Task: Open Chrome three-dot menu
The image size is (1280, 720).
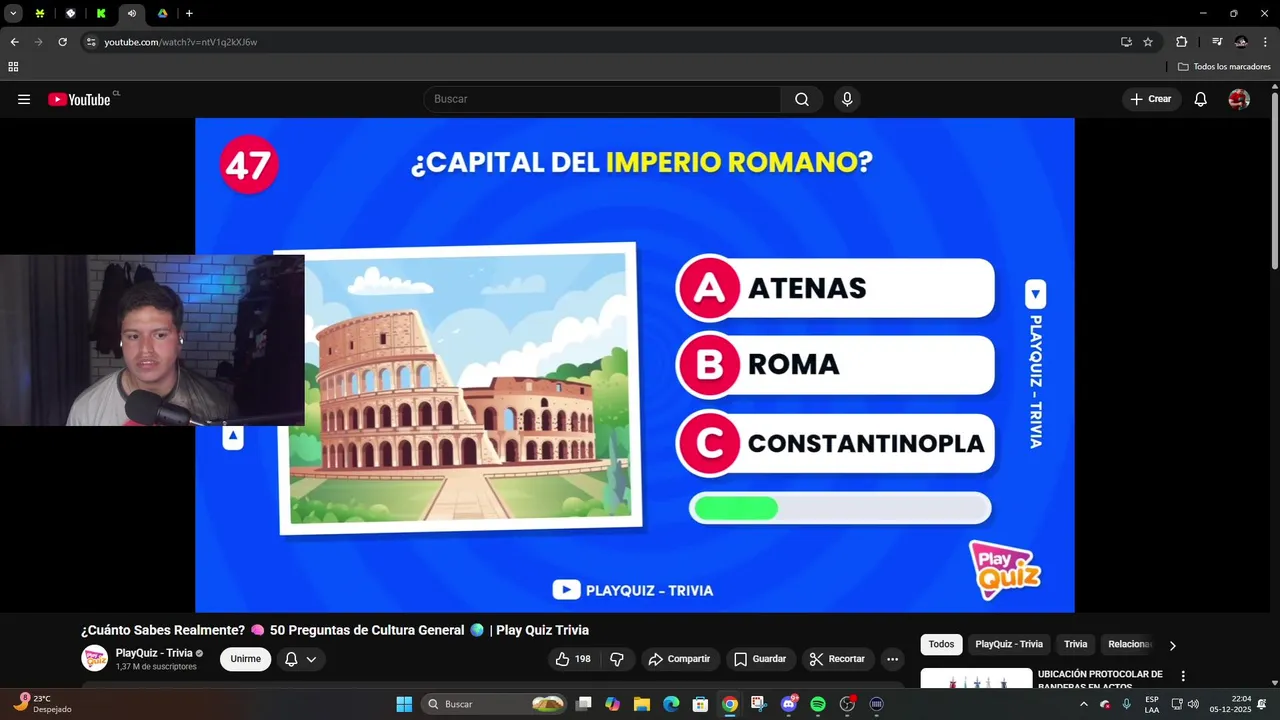Action: point(1265,42)
